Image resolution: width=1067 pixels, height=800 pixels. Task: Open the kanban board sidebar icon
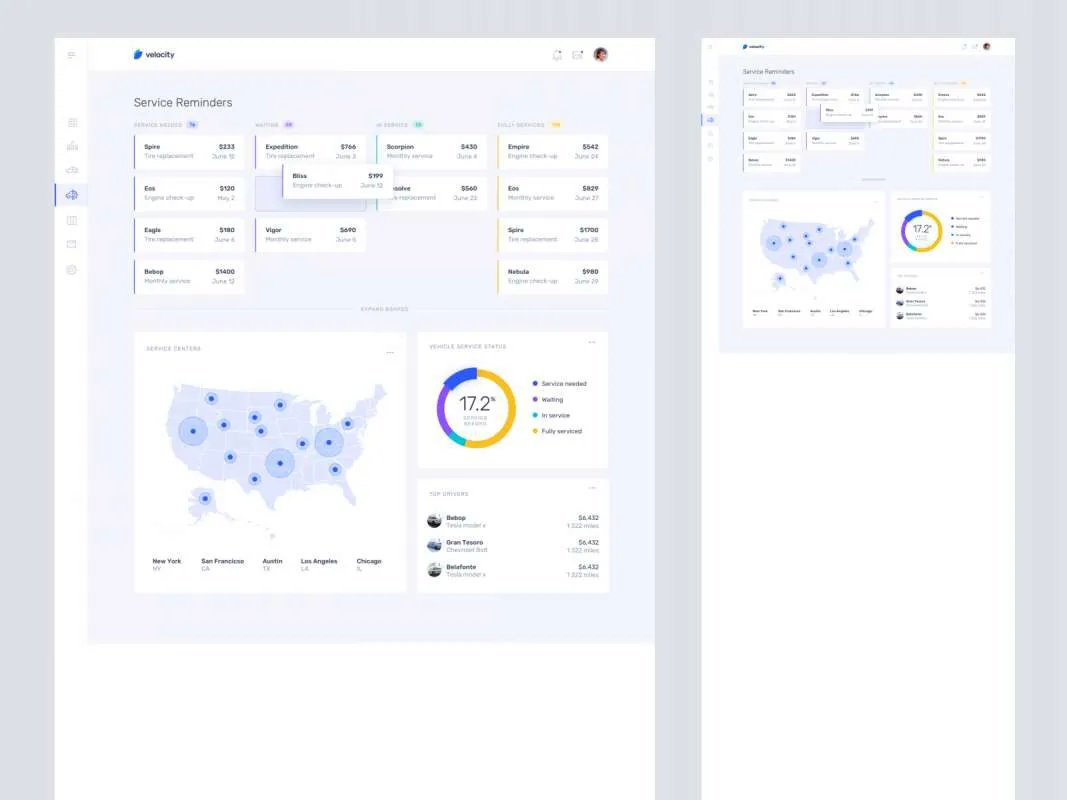pos(71,220)
